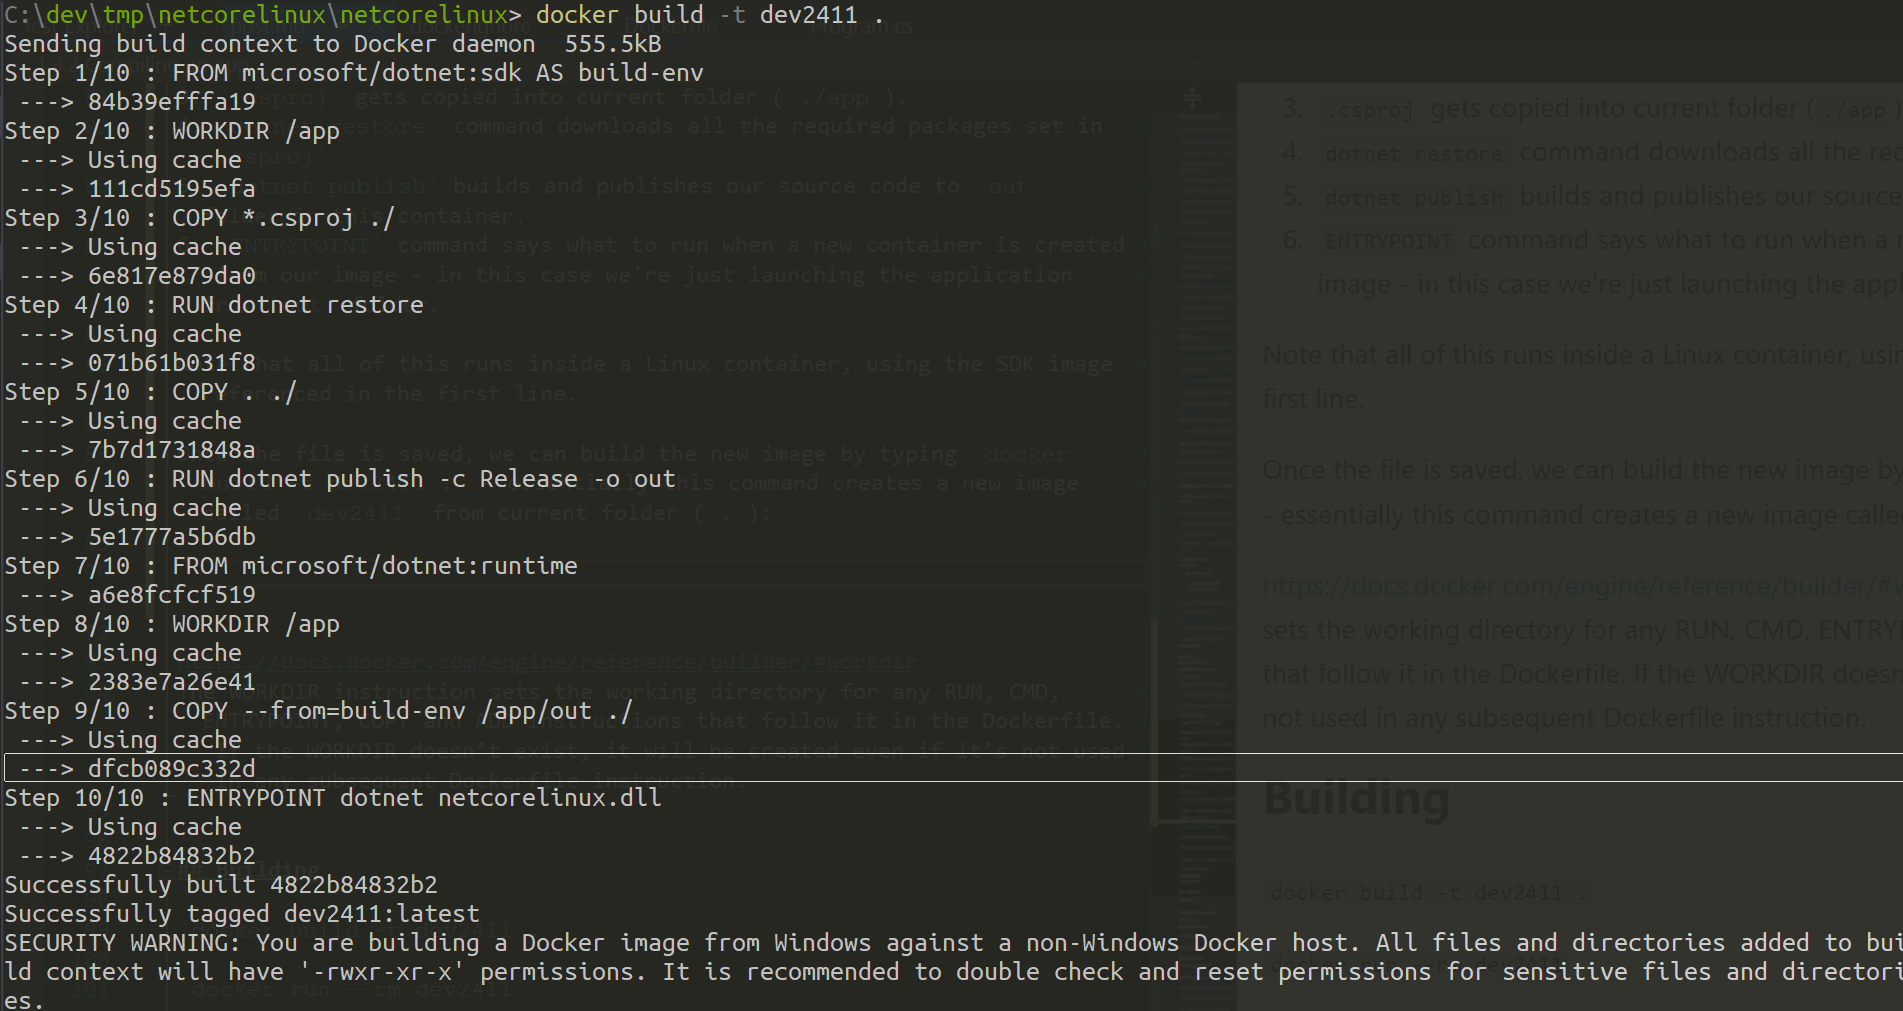Viewport: 1903px width, 1011px height.
Task: Click the SECURITY WARNING message line
Action: click(x=953, y=943)
